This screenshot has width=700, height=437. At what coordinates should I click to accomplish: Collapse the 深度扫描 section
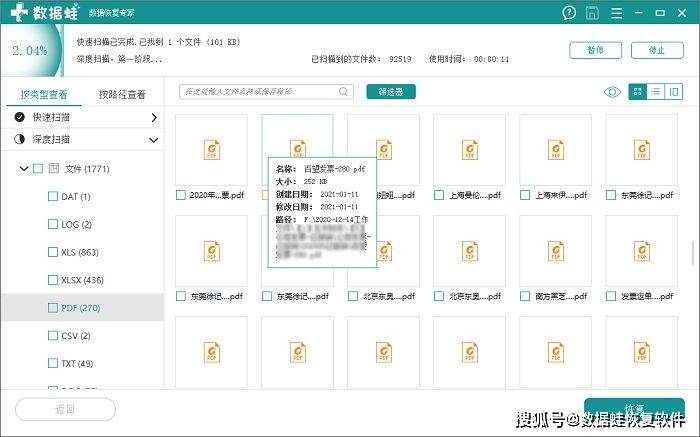point(154,139)
